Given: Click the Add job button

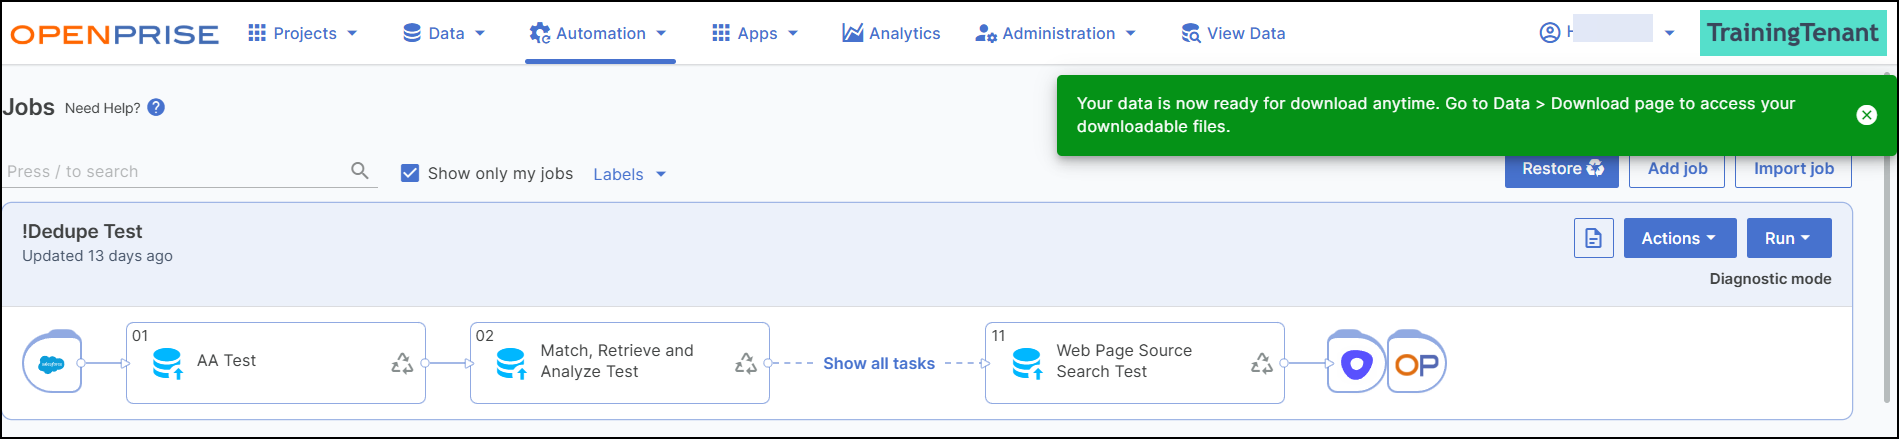Looking at the screenshot, I should point(1677,169).
